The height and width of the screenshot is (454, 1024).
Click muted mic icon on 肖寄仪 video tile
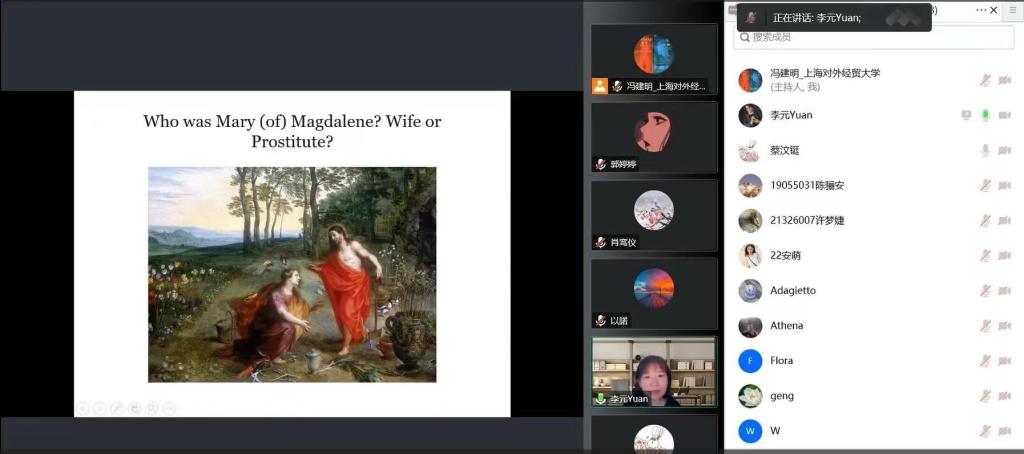click(601, 242)
